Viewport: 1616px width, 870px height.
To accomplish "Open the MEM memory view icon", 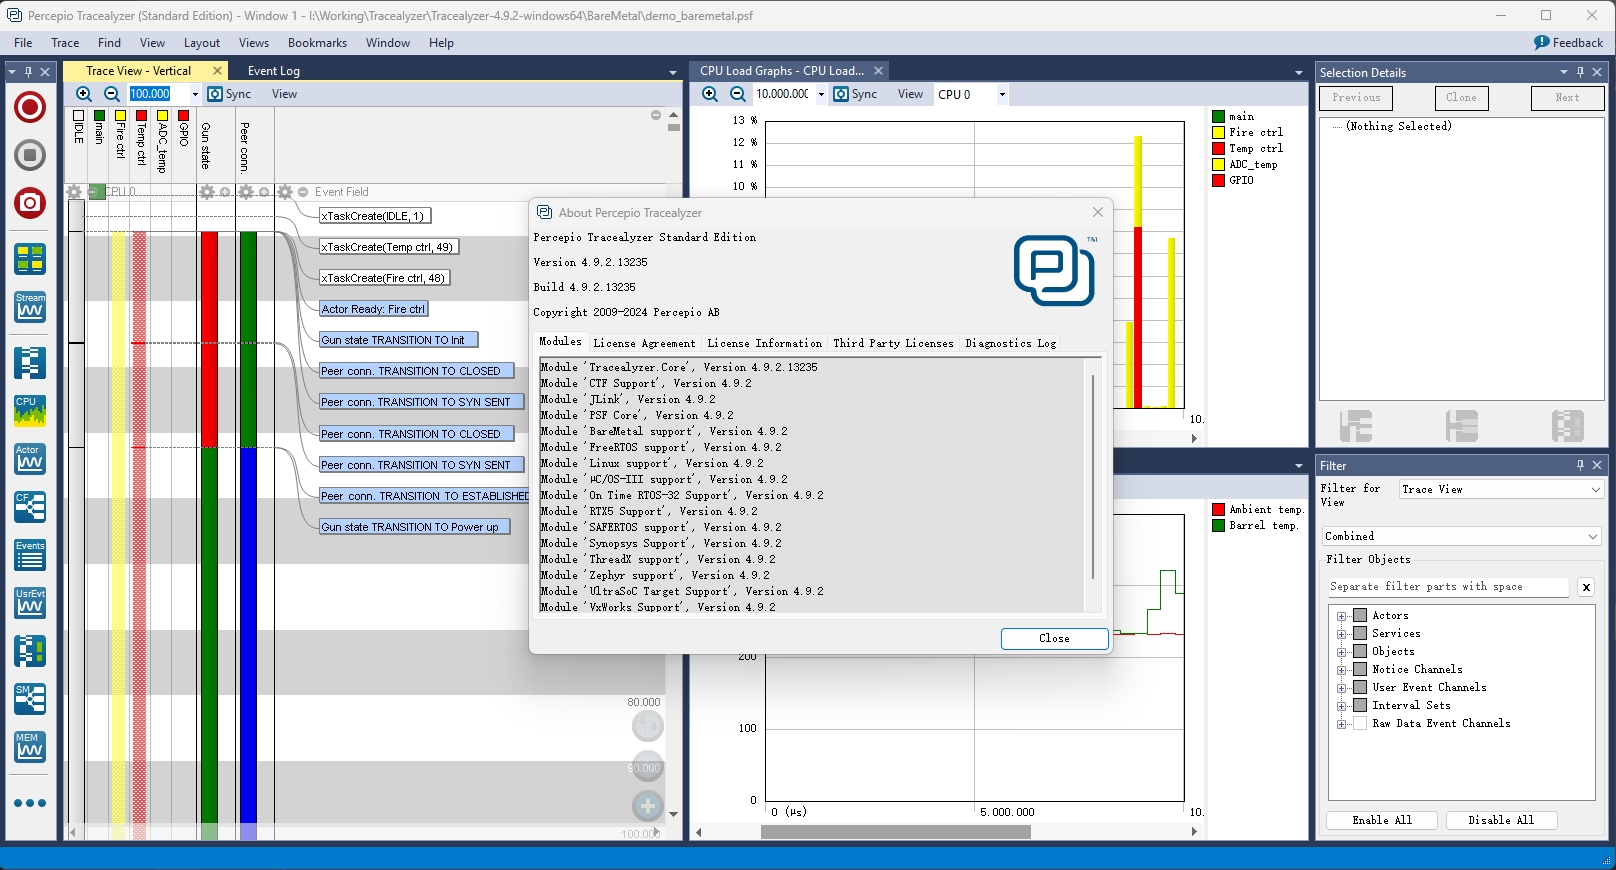I will [30, 747].
